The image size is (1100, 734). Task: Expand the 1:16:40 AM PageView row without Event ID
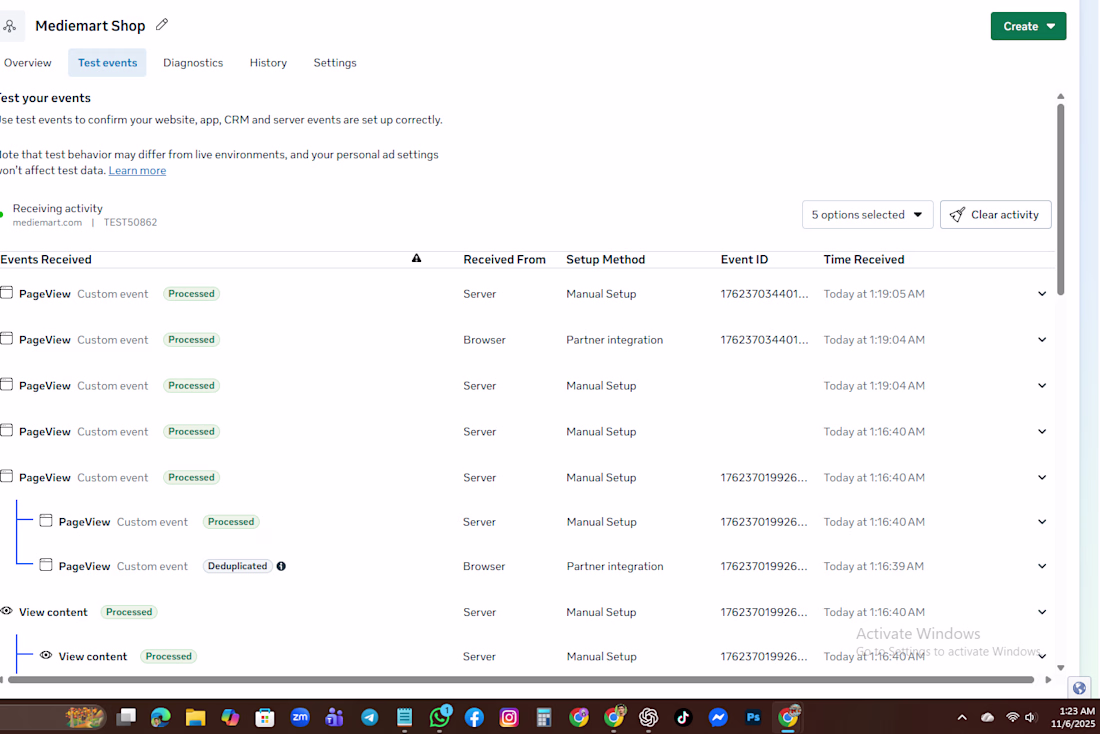[1042, 432]
